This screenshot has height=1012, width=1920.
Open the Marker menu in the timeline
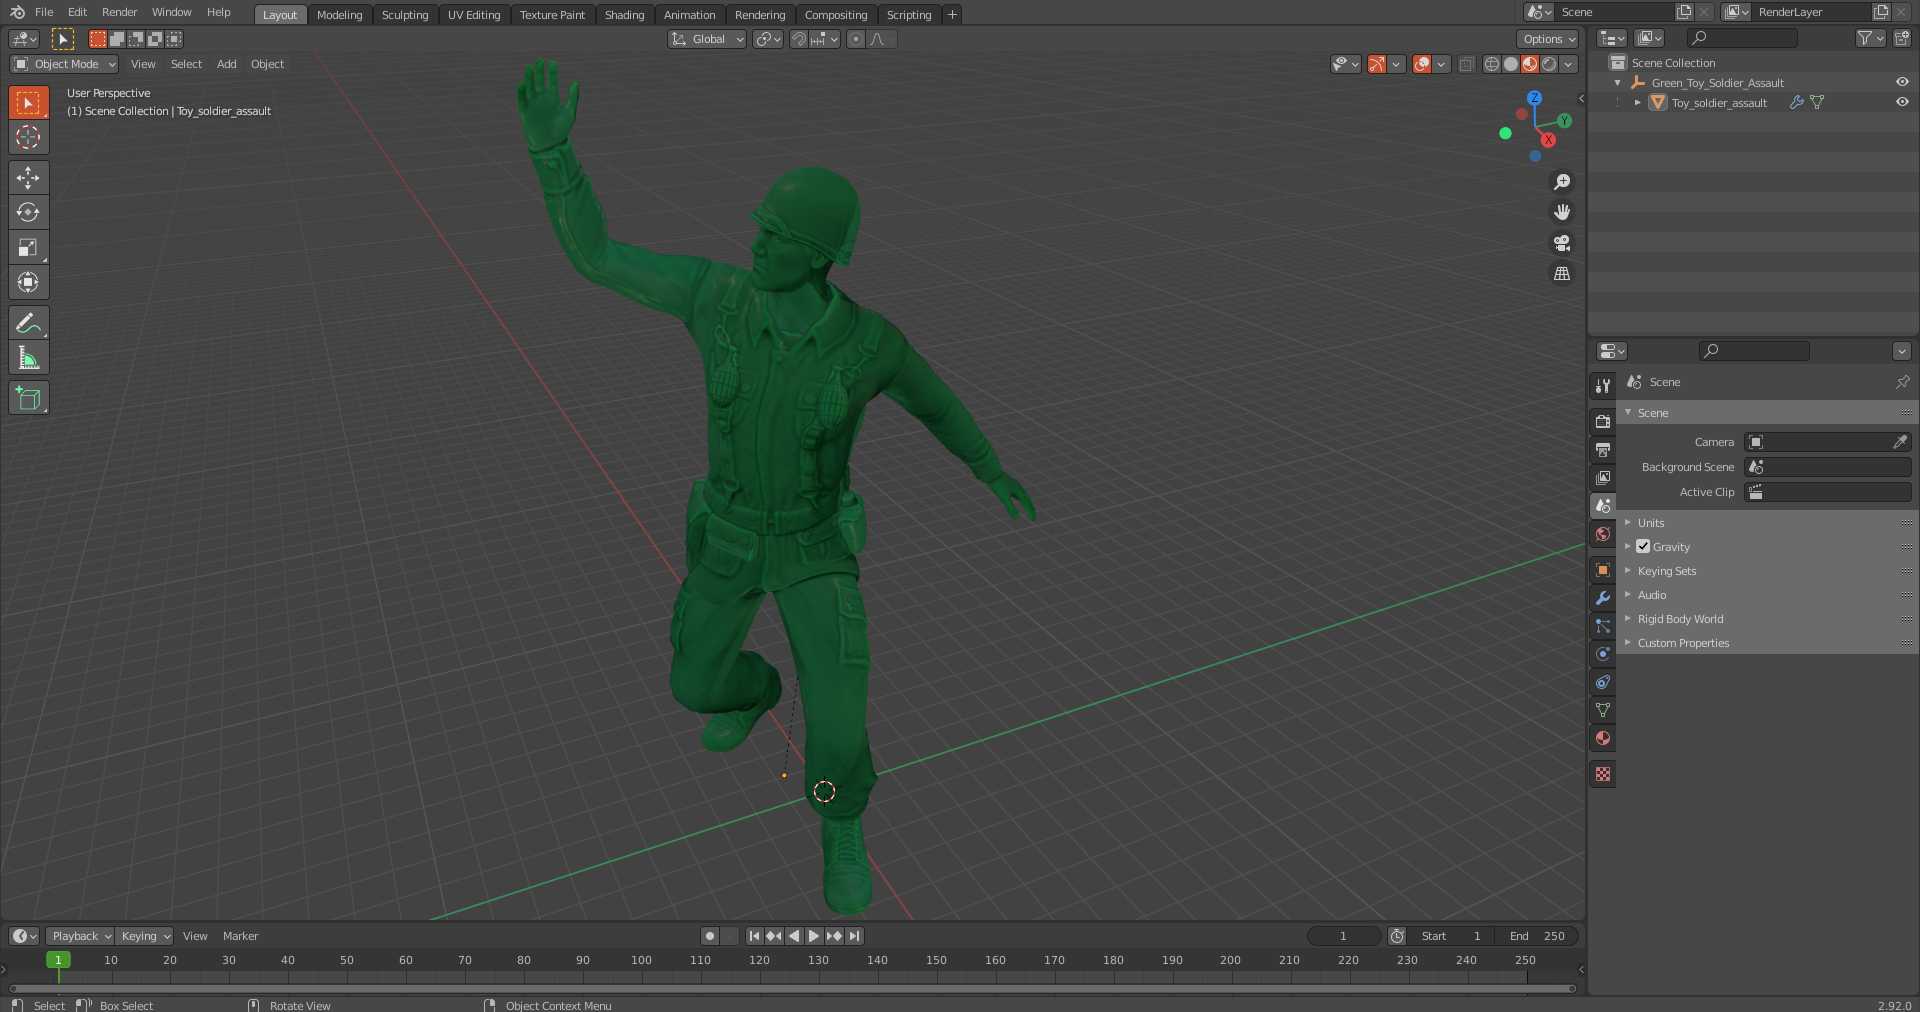pyautogui.click(x=240, y=936)
